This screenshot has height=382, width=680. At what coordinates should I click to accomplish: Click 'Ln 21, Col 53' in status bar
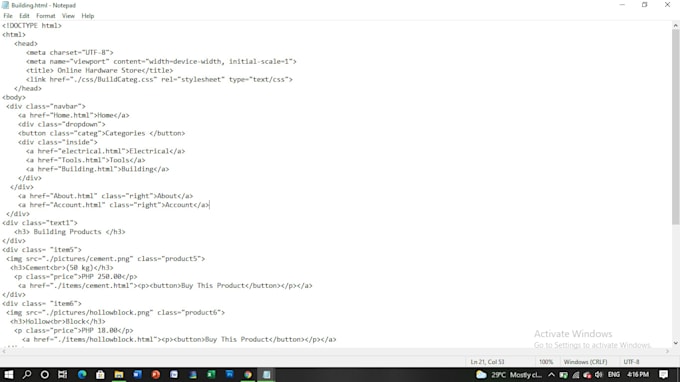point(487,362)
